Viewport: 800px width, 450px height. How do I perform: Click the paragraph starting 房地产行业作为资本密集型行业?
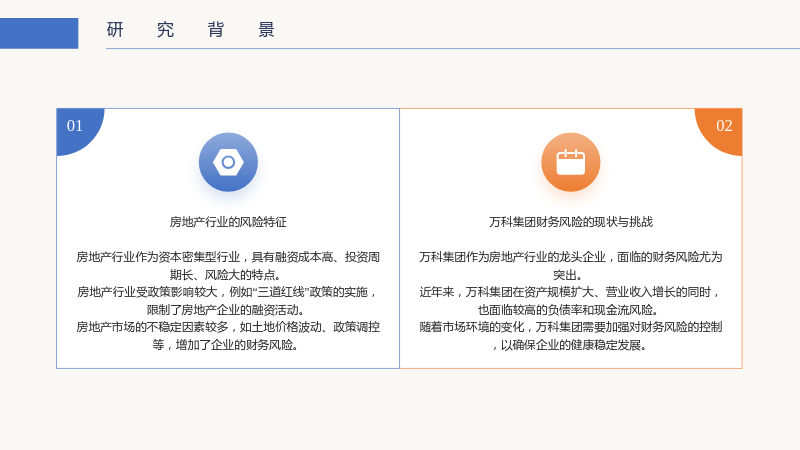point(228,266)
